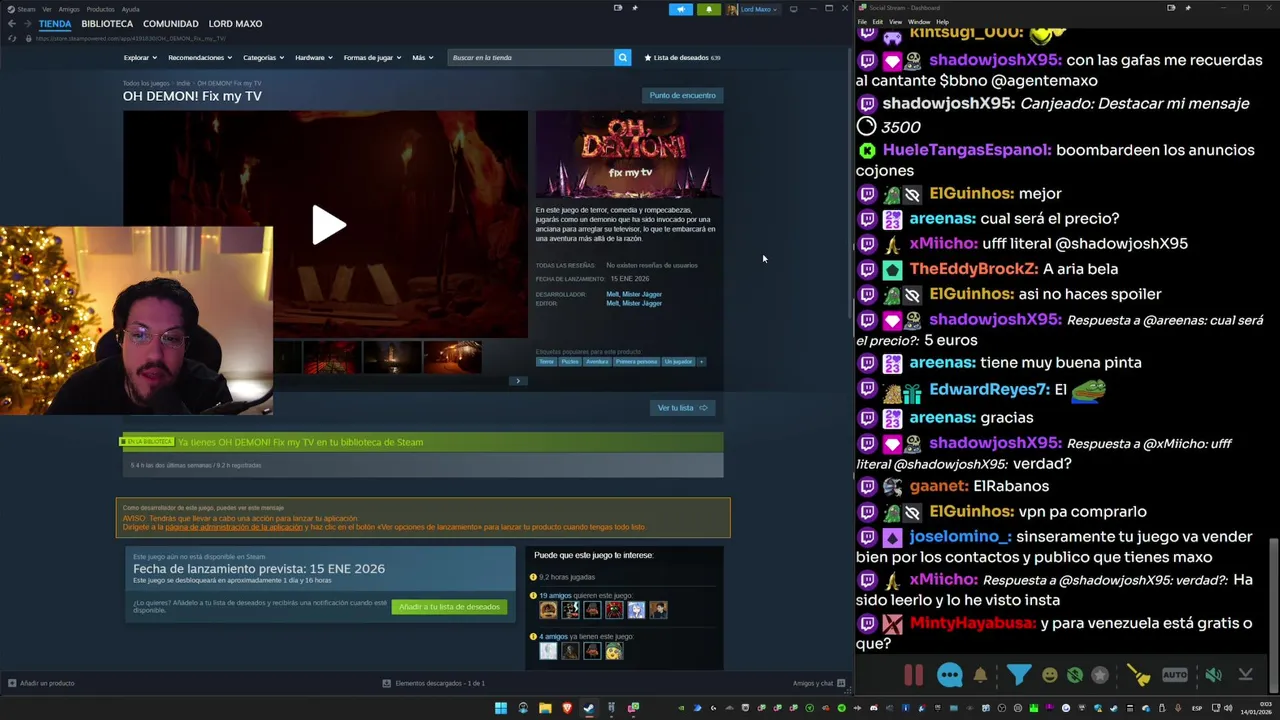The width and height of the screenshot is (1280, 720).
Task: Expand the Categorías dropdown
Action: 263,57
